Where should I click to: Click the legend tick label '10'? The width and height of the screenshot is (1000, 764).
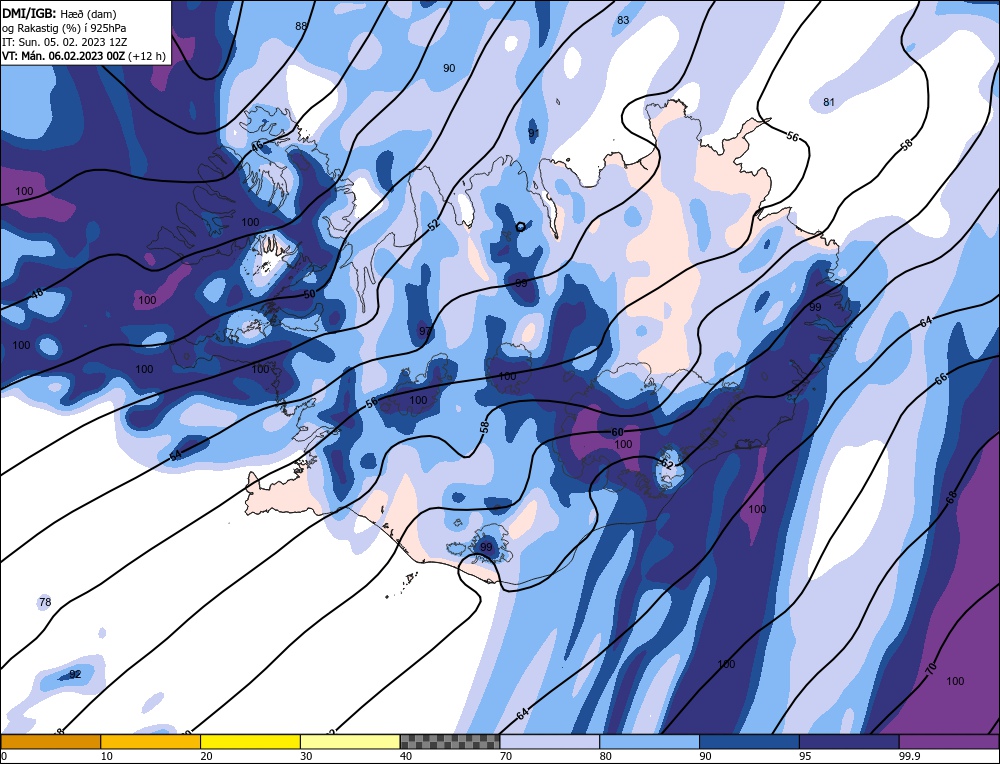(107, 756)
